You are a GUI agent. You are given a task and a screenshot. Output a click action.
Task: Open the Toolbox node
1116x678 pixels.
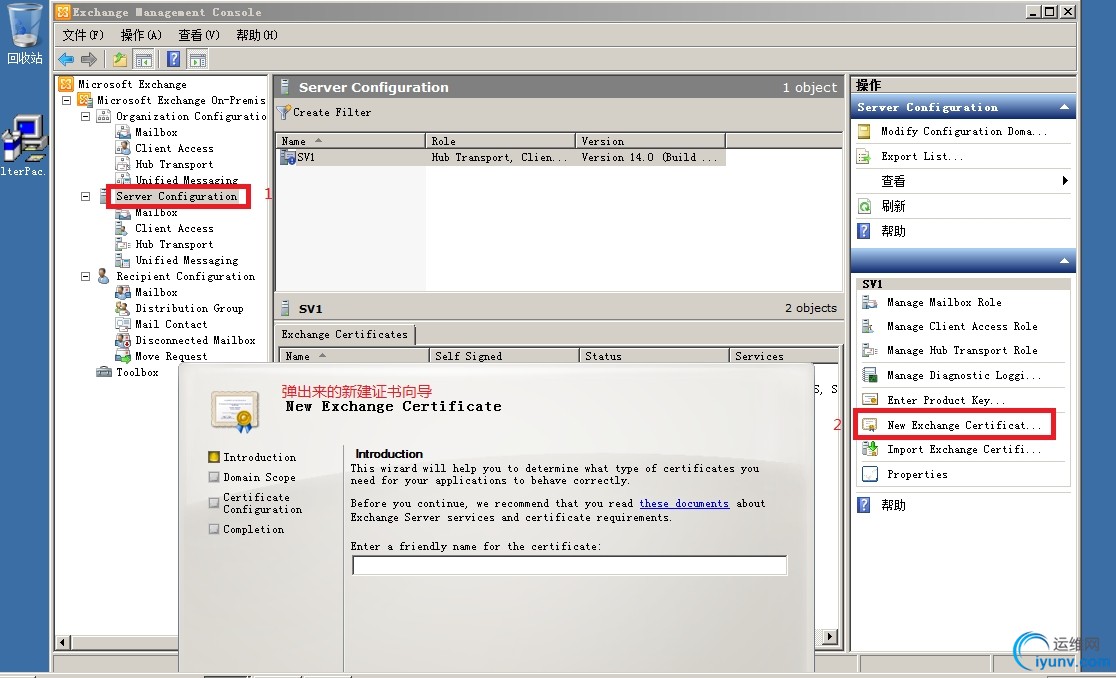(137, 372)
